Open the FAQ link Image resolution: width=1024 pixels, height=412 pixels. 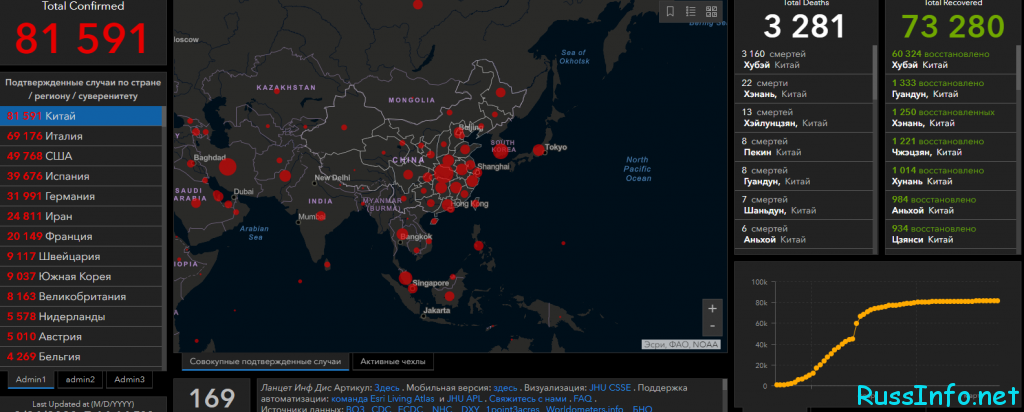(583, 398)
